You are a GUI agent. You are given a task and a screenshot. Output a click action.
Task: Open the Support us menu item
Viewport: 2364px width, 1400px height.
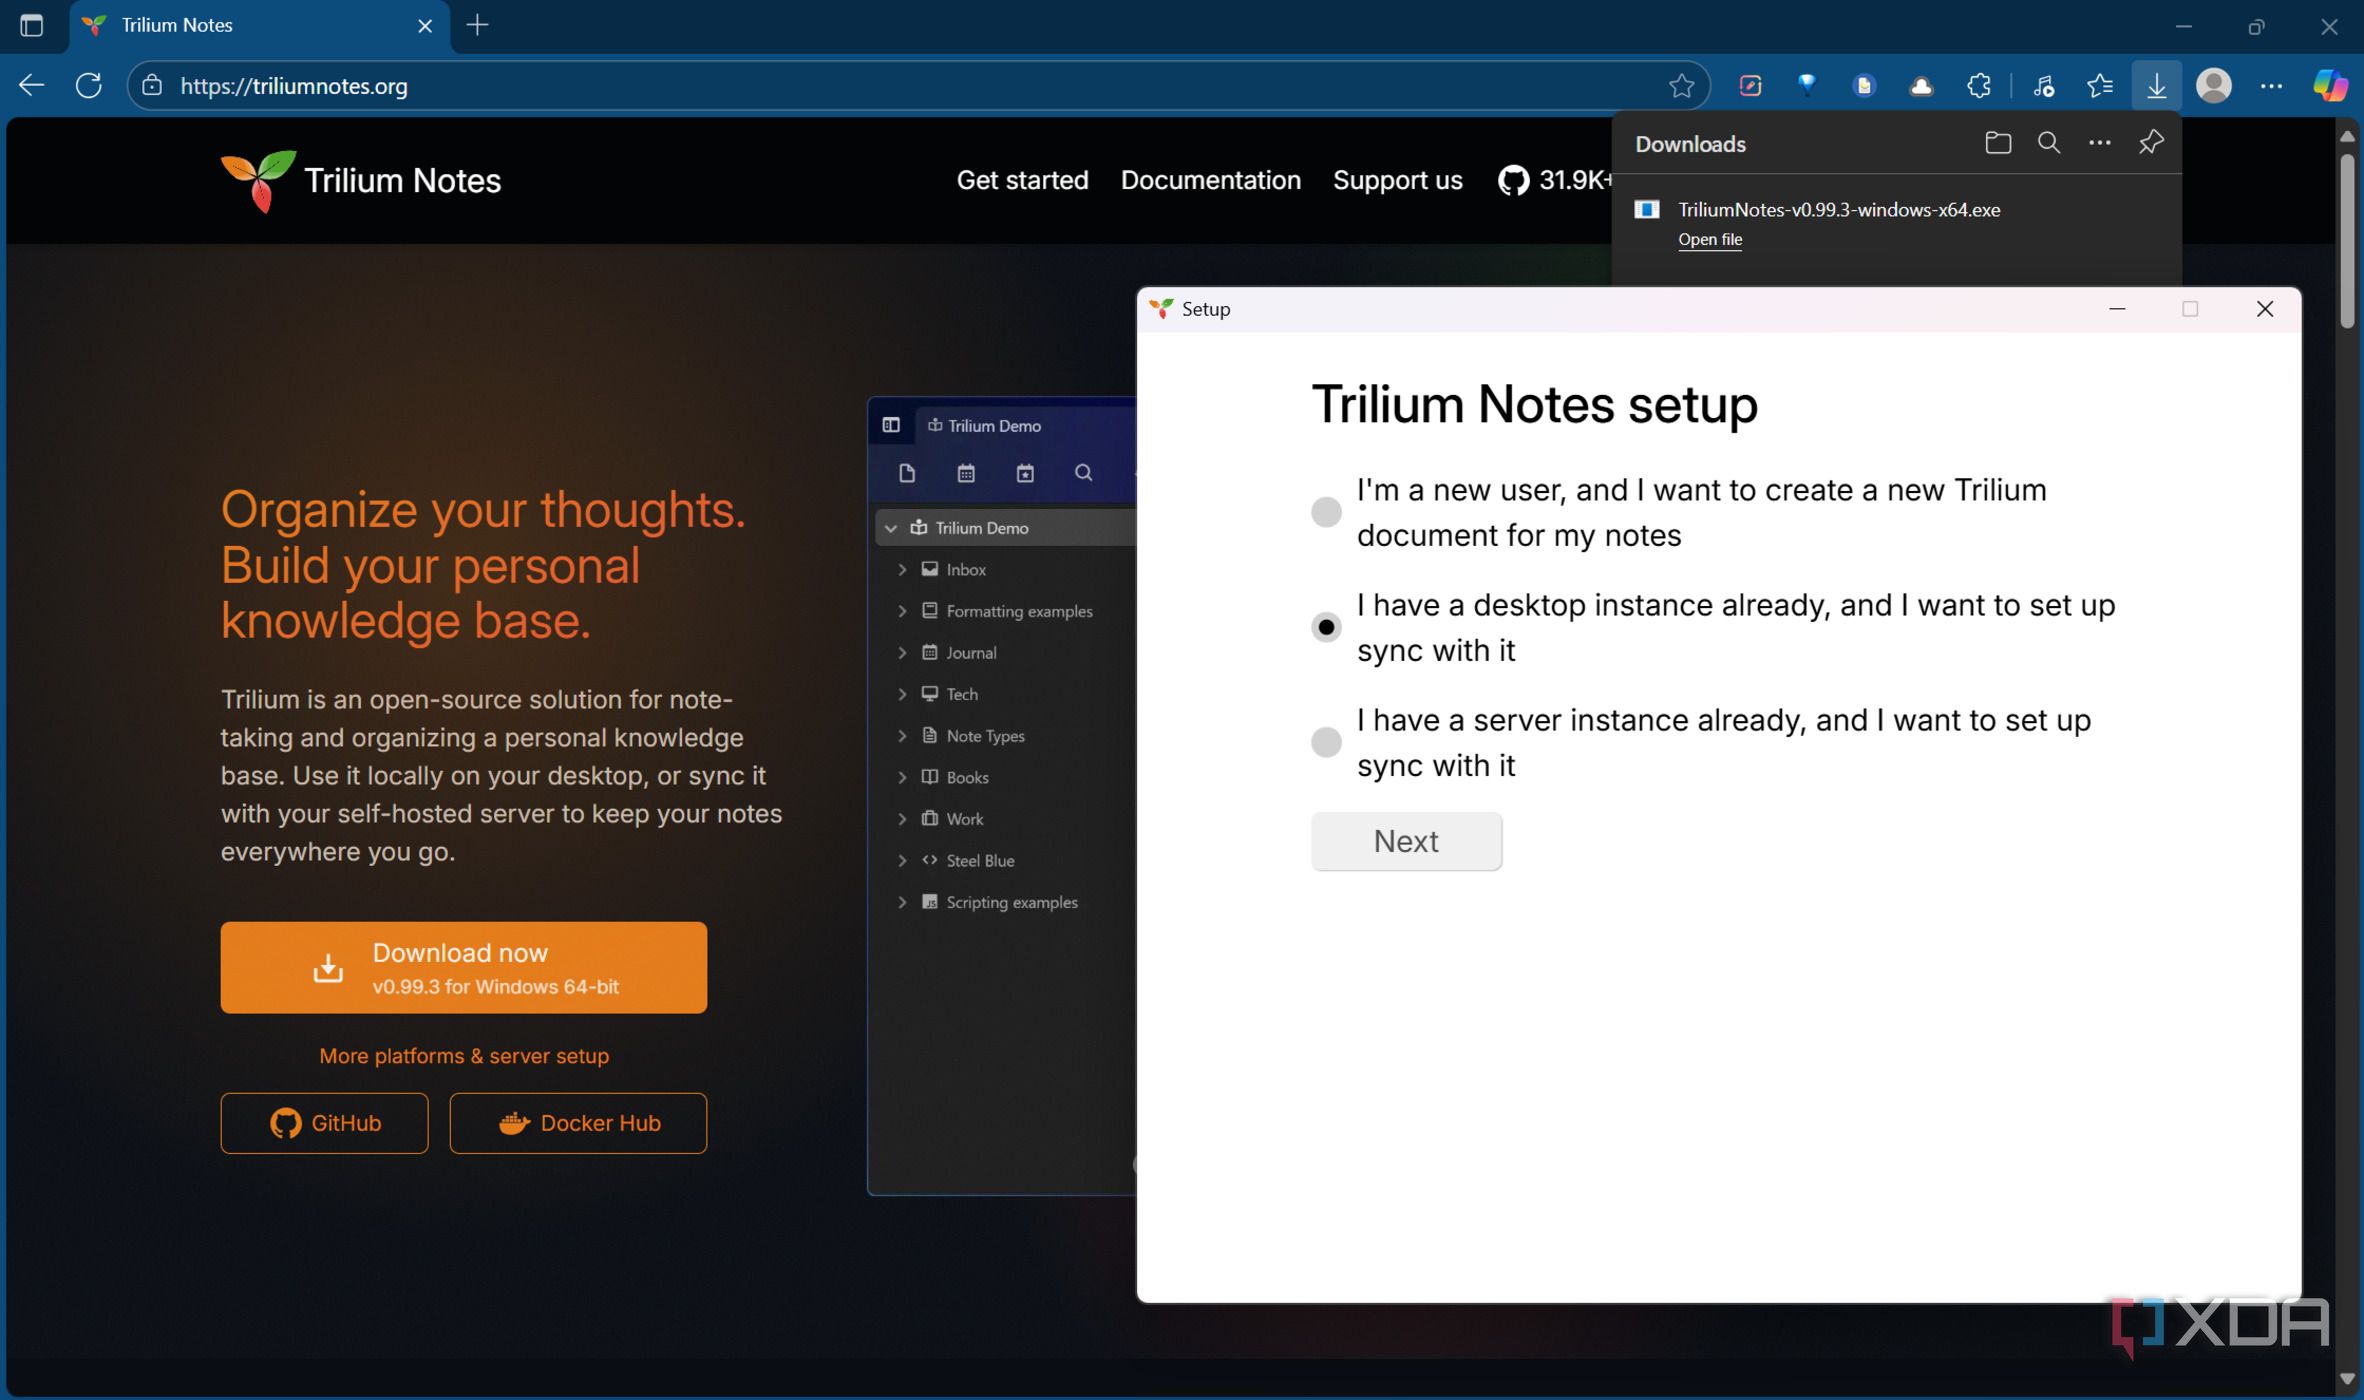1397,180
